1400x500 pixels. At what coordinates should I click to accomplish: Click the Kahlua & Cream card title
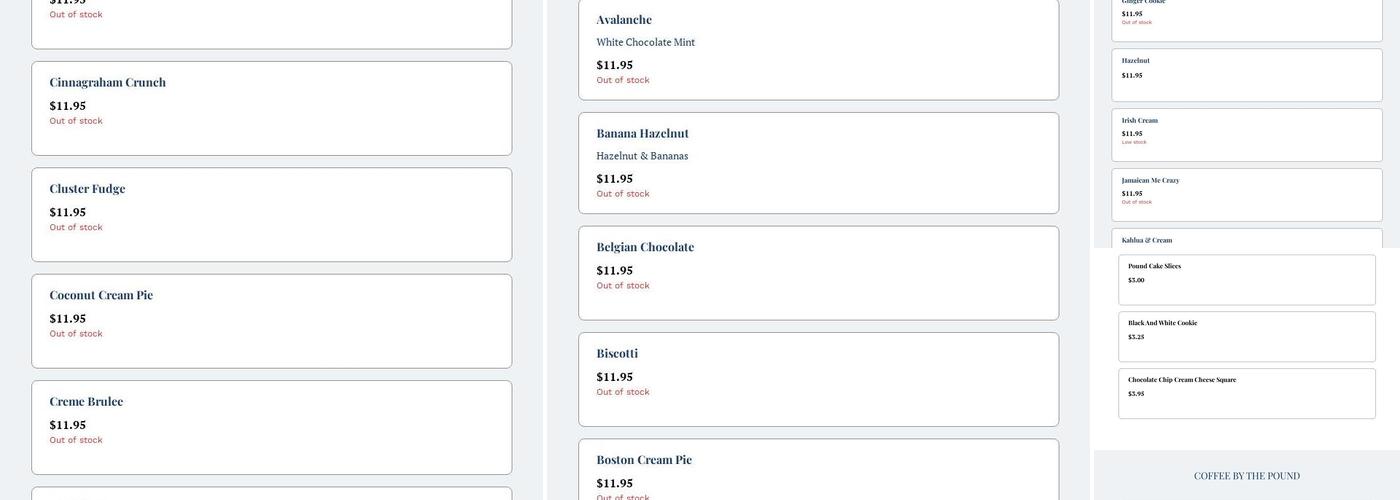[x=1147, y=240]
